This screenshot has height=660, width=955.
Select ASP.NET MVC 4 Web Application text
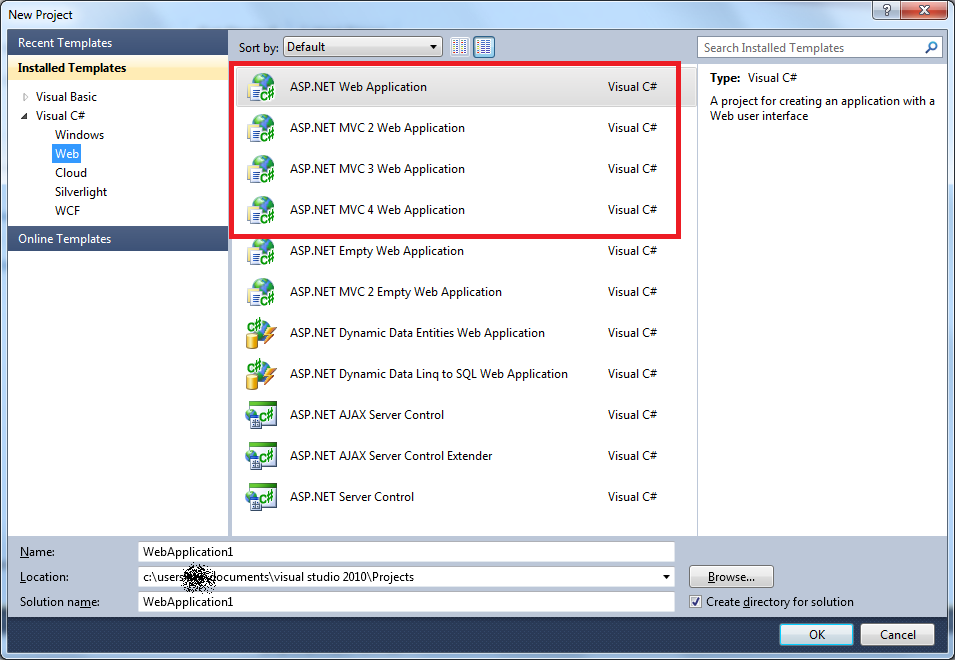[377, 210]
